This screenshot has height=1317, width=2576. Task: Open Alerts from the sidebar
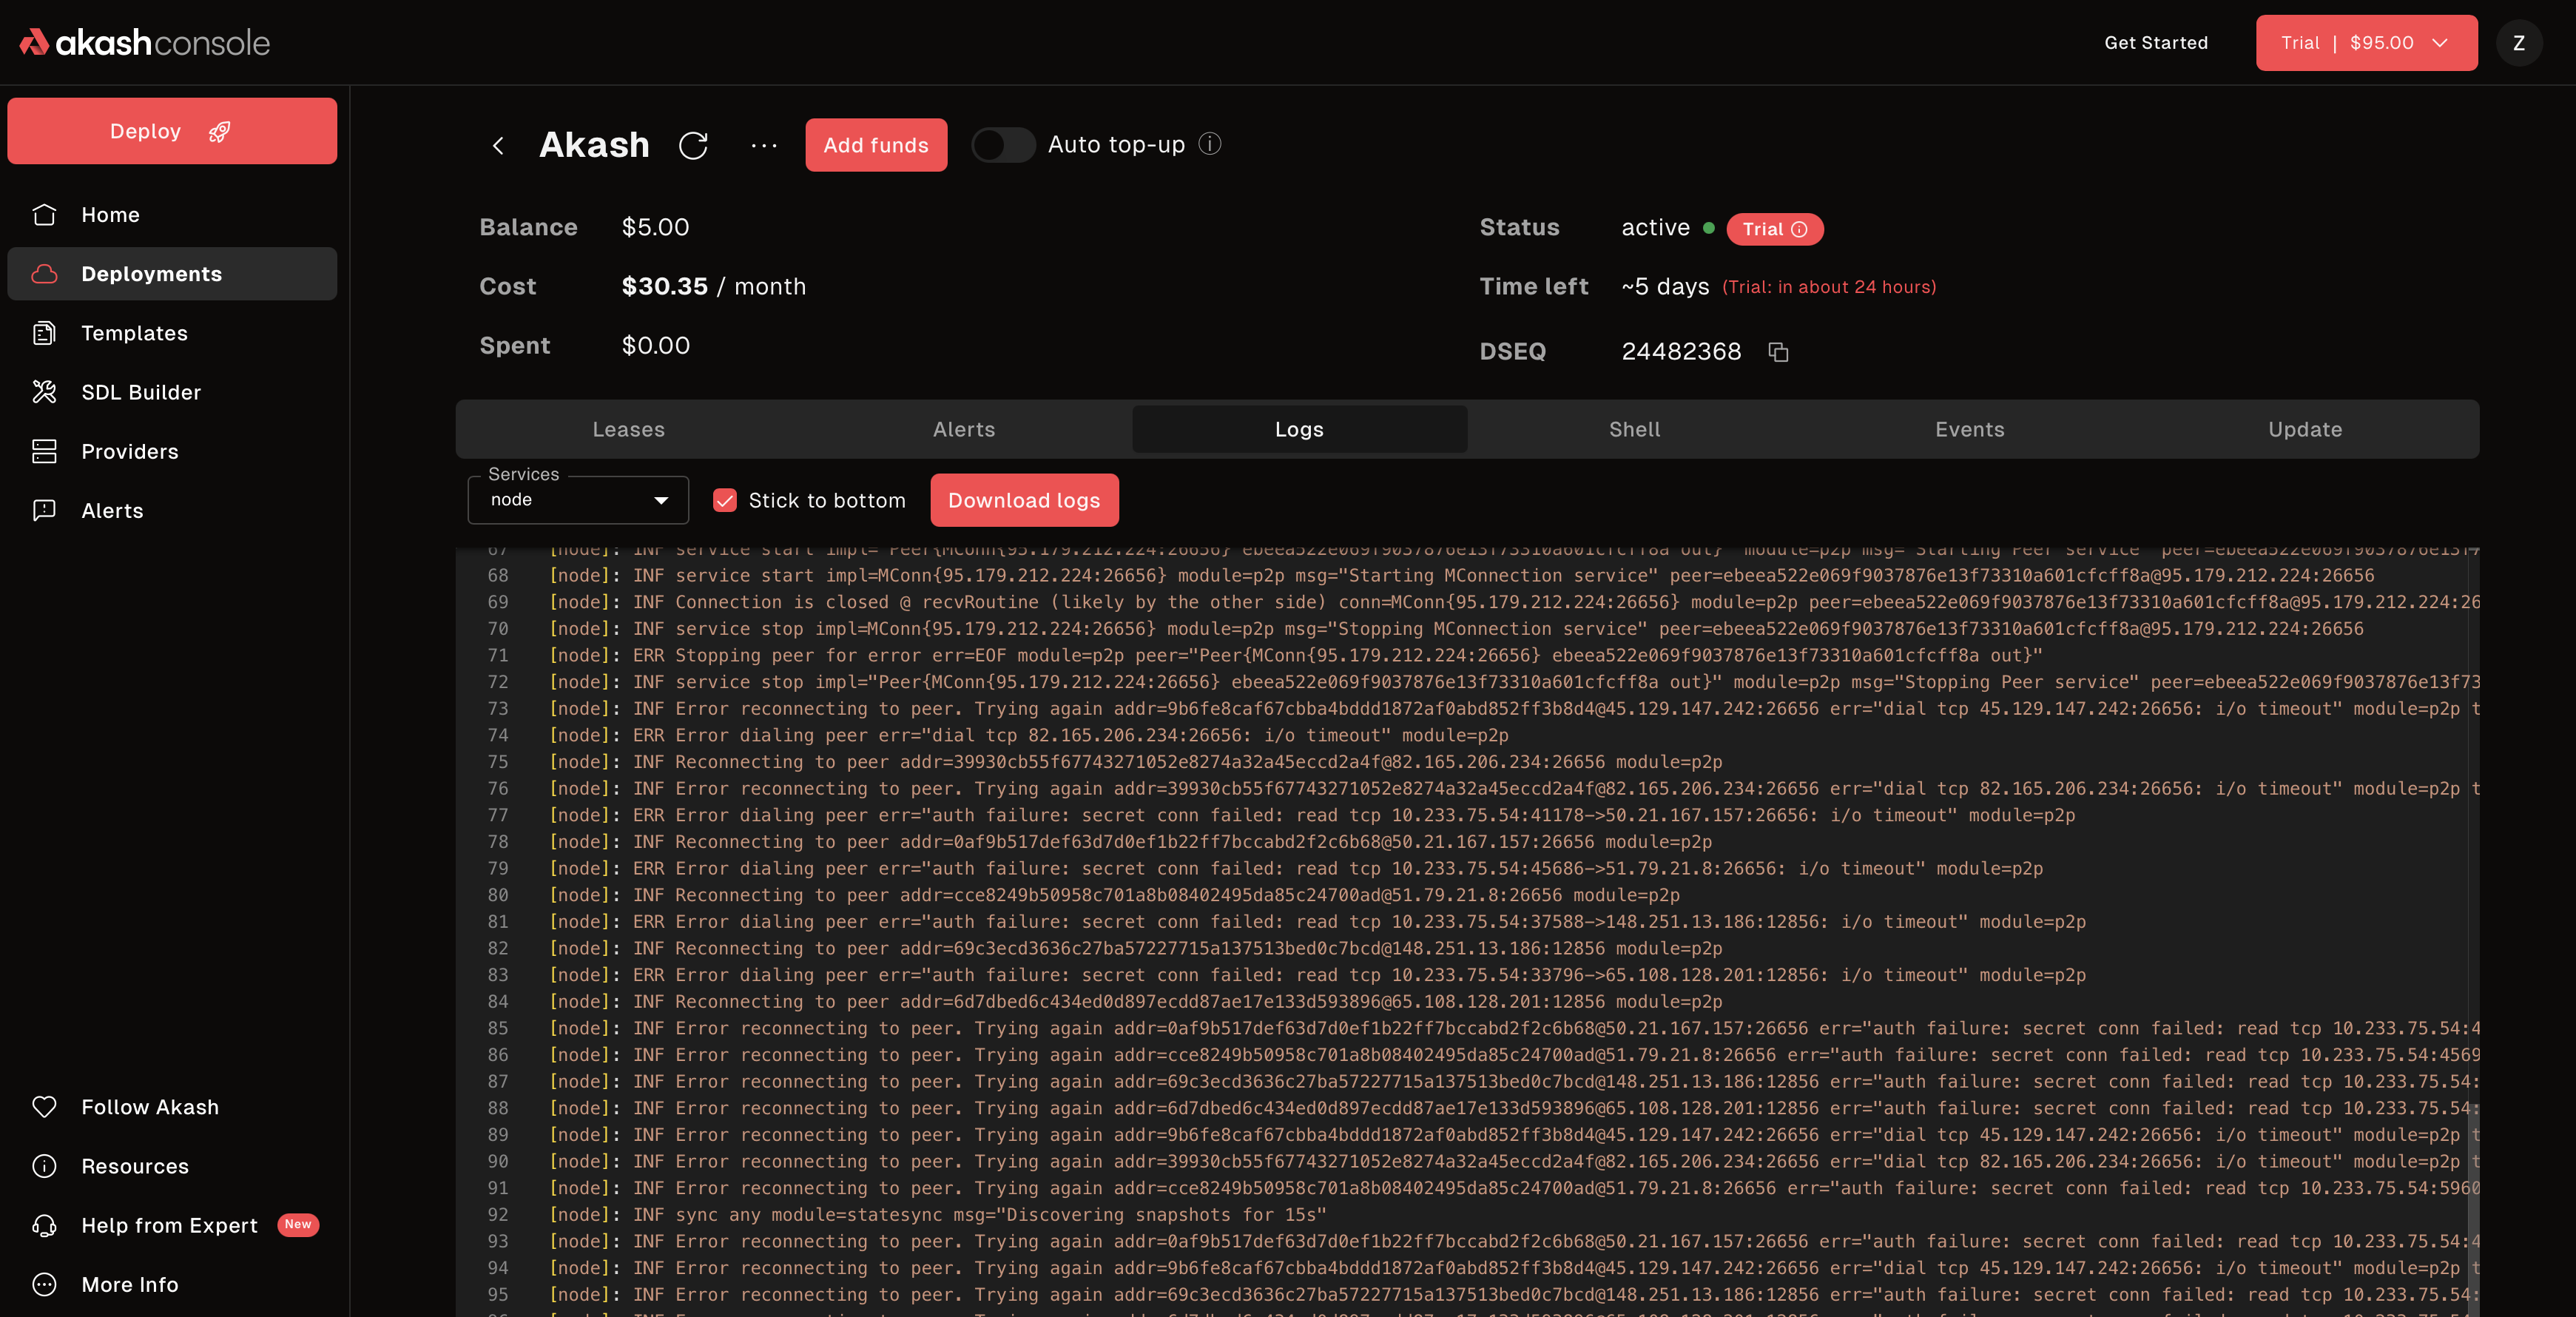(111, 510)
